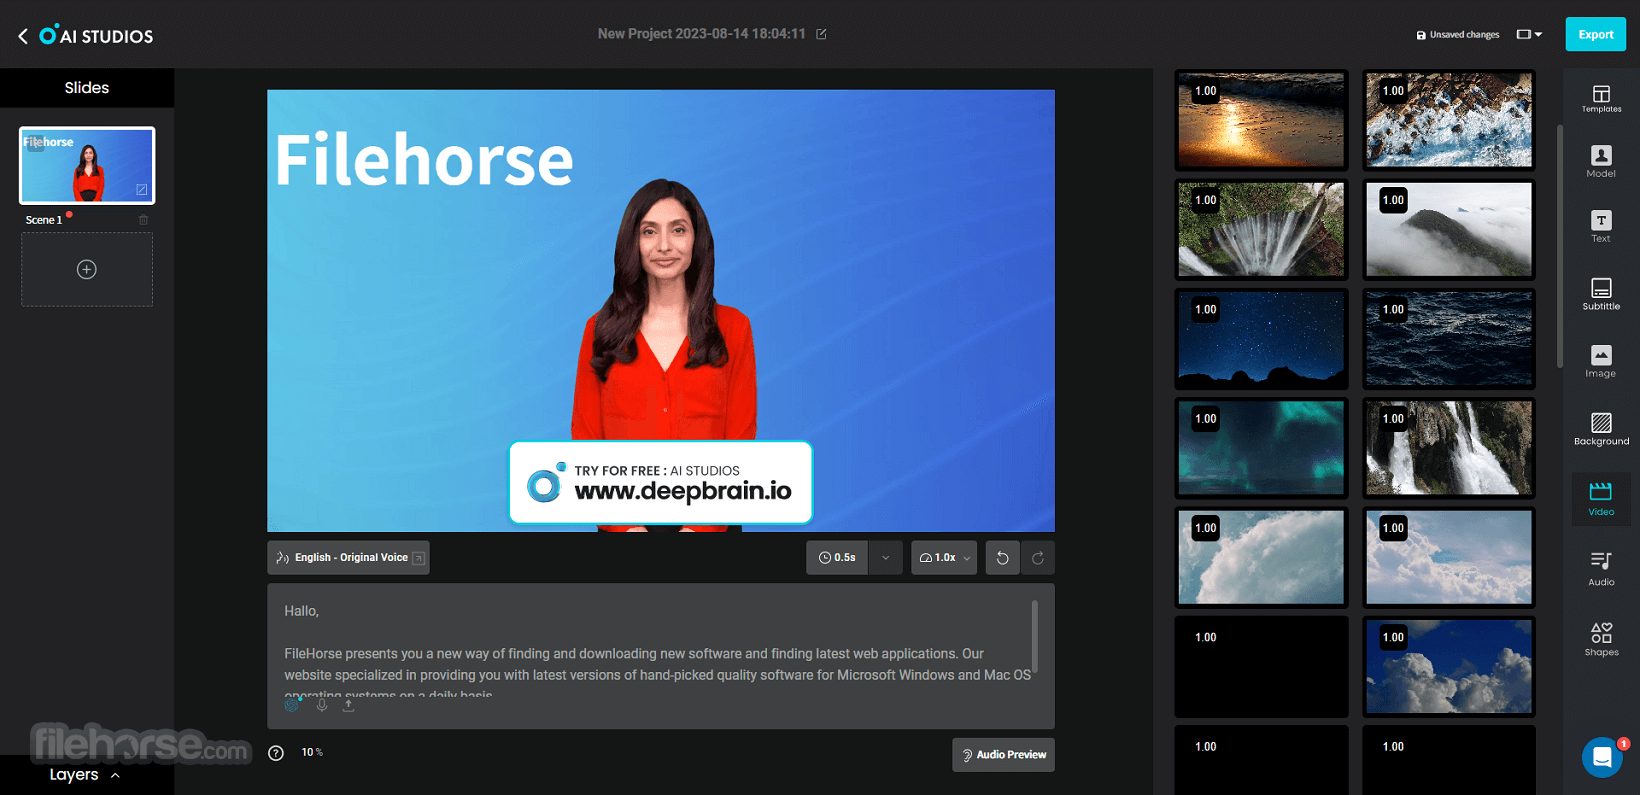The image size is (1640, 795).
Task: Expand the pause duration dropdown
Action: tap(886, 558)
